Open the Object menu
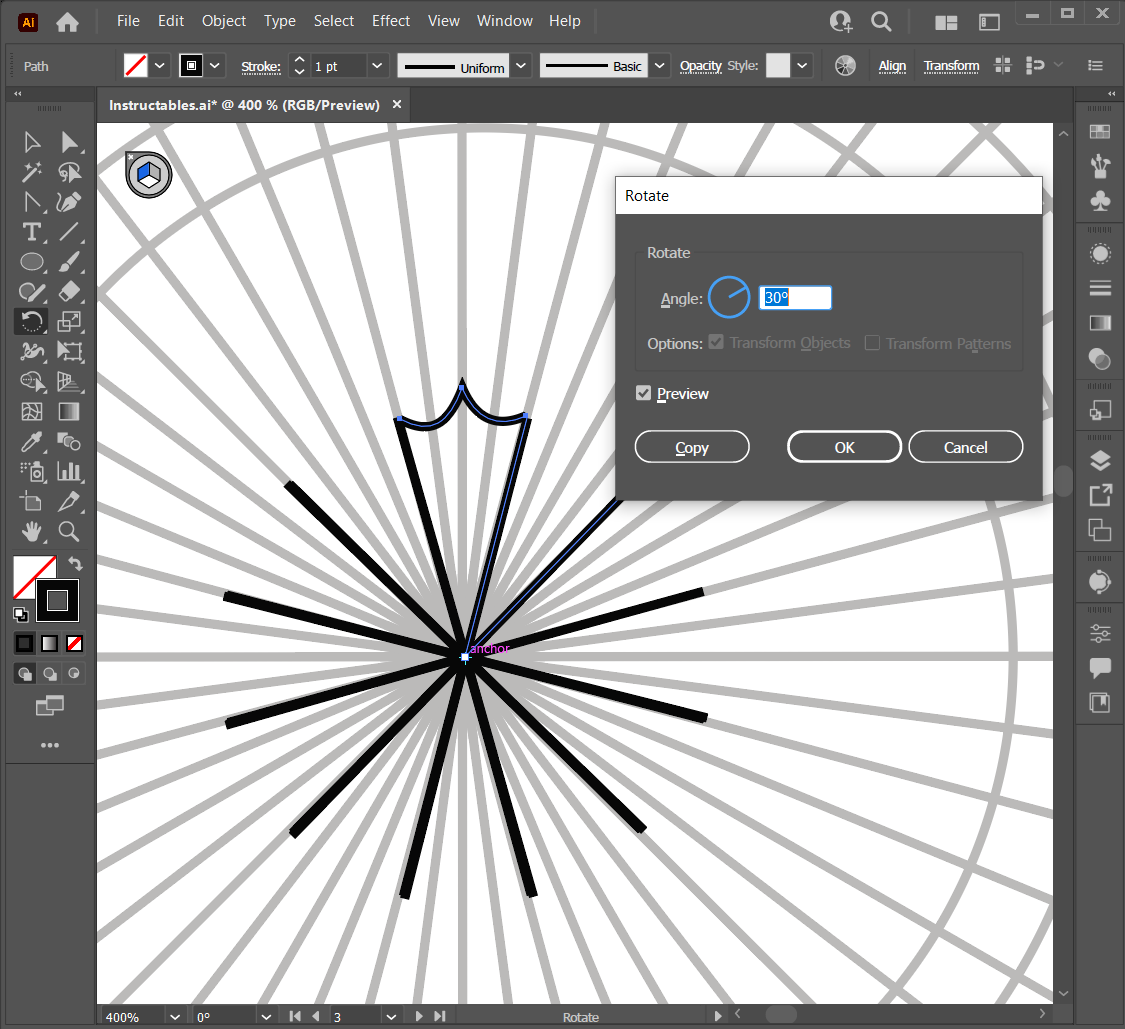 tap(224, 21)
